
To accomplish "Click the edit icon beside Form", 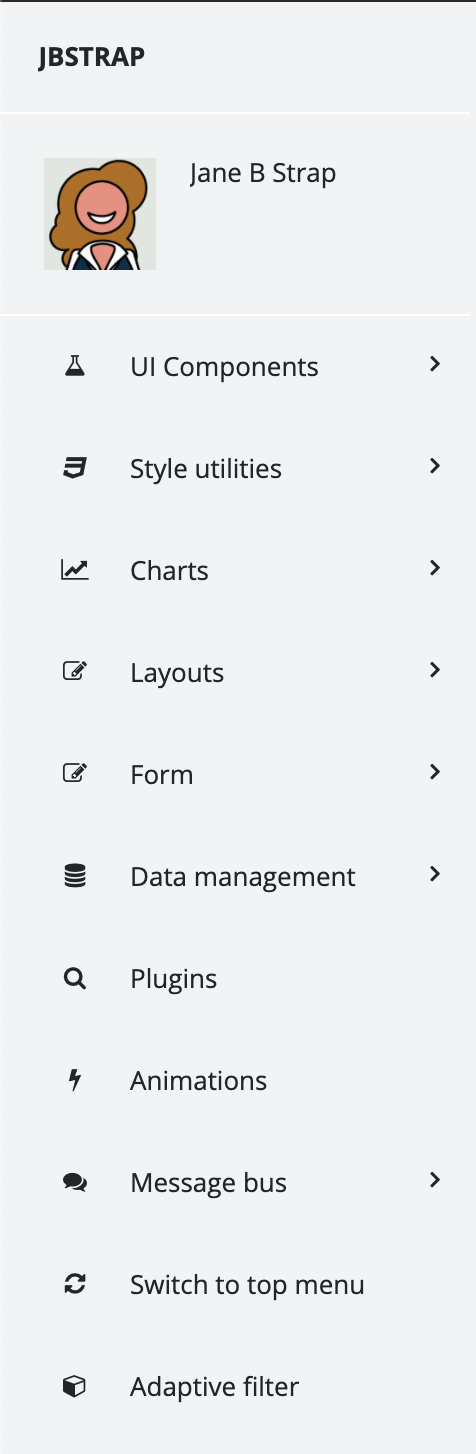I will coord(75,774).
